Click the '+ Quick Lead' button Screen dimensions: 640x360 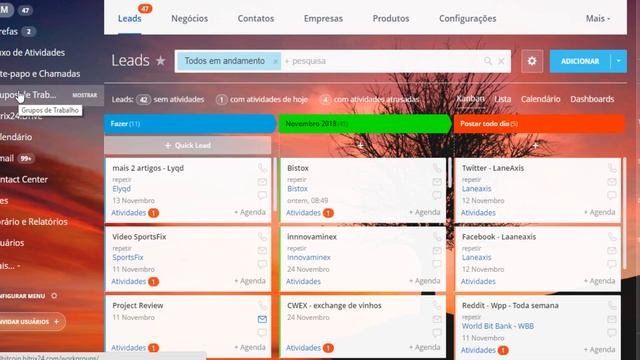tap(188, 145)
